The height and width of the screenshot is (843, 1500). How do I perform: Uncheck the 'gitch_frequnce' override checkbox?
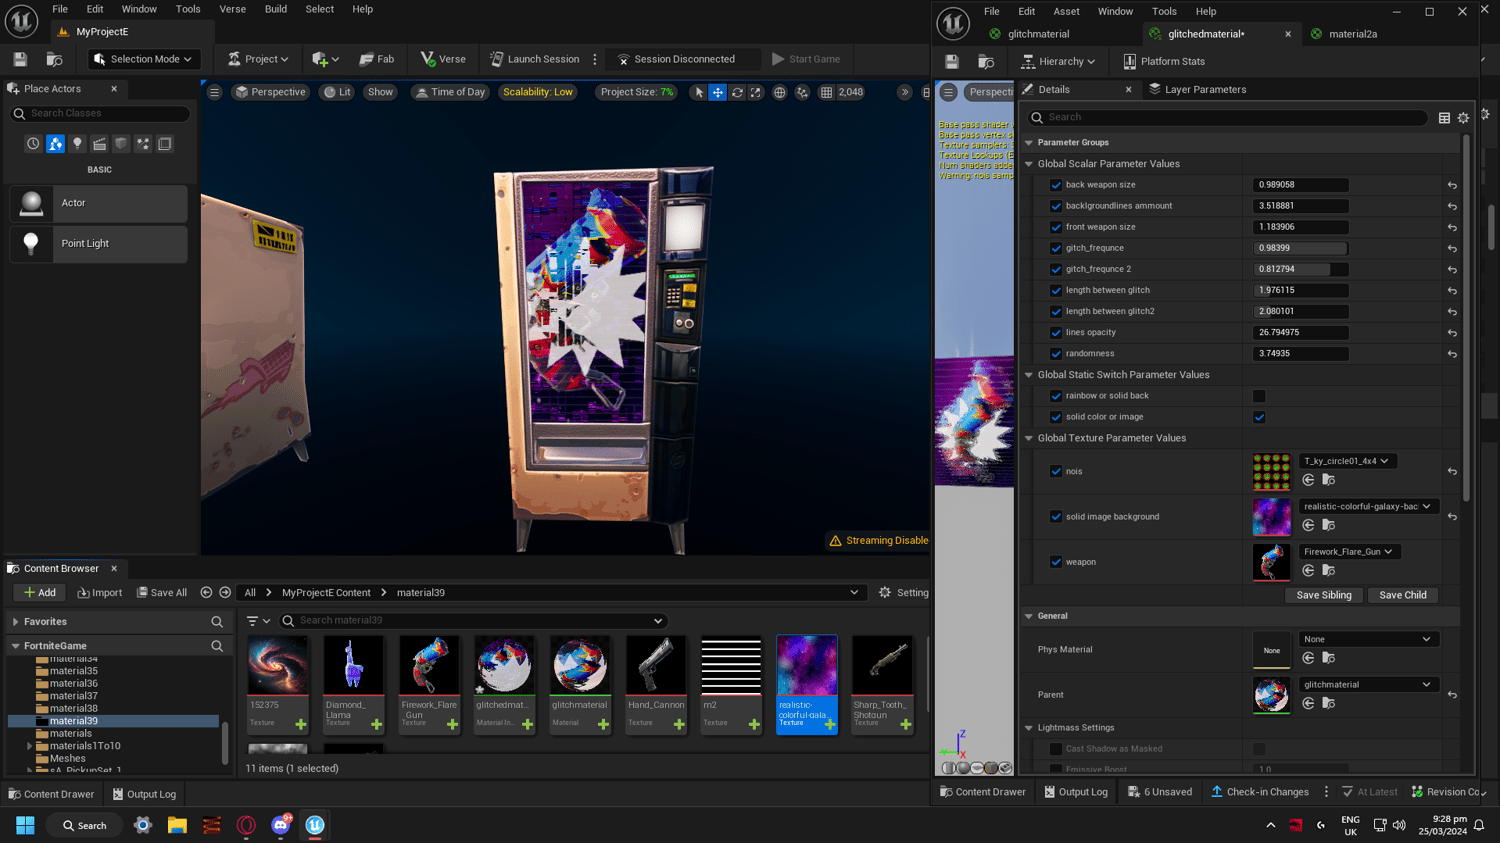(x=1056, y=248)
